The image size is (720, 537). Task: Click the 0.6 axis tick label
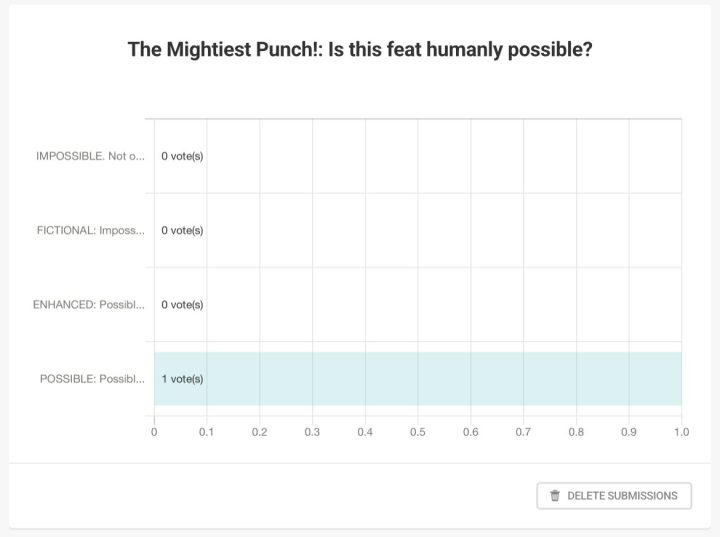pos(471,432)
